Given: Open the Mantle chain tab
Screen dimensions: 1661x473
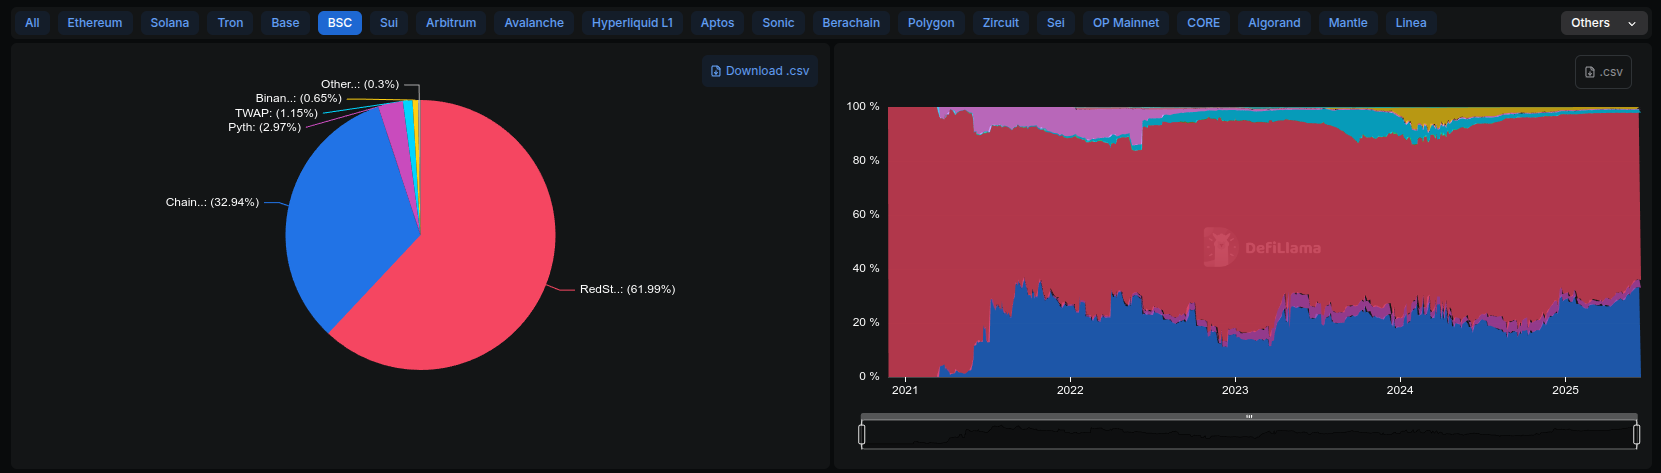Looking at the screenshot, I should click(x=1348, y=23).
